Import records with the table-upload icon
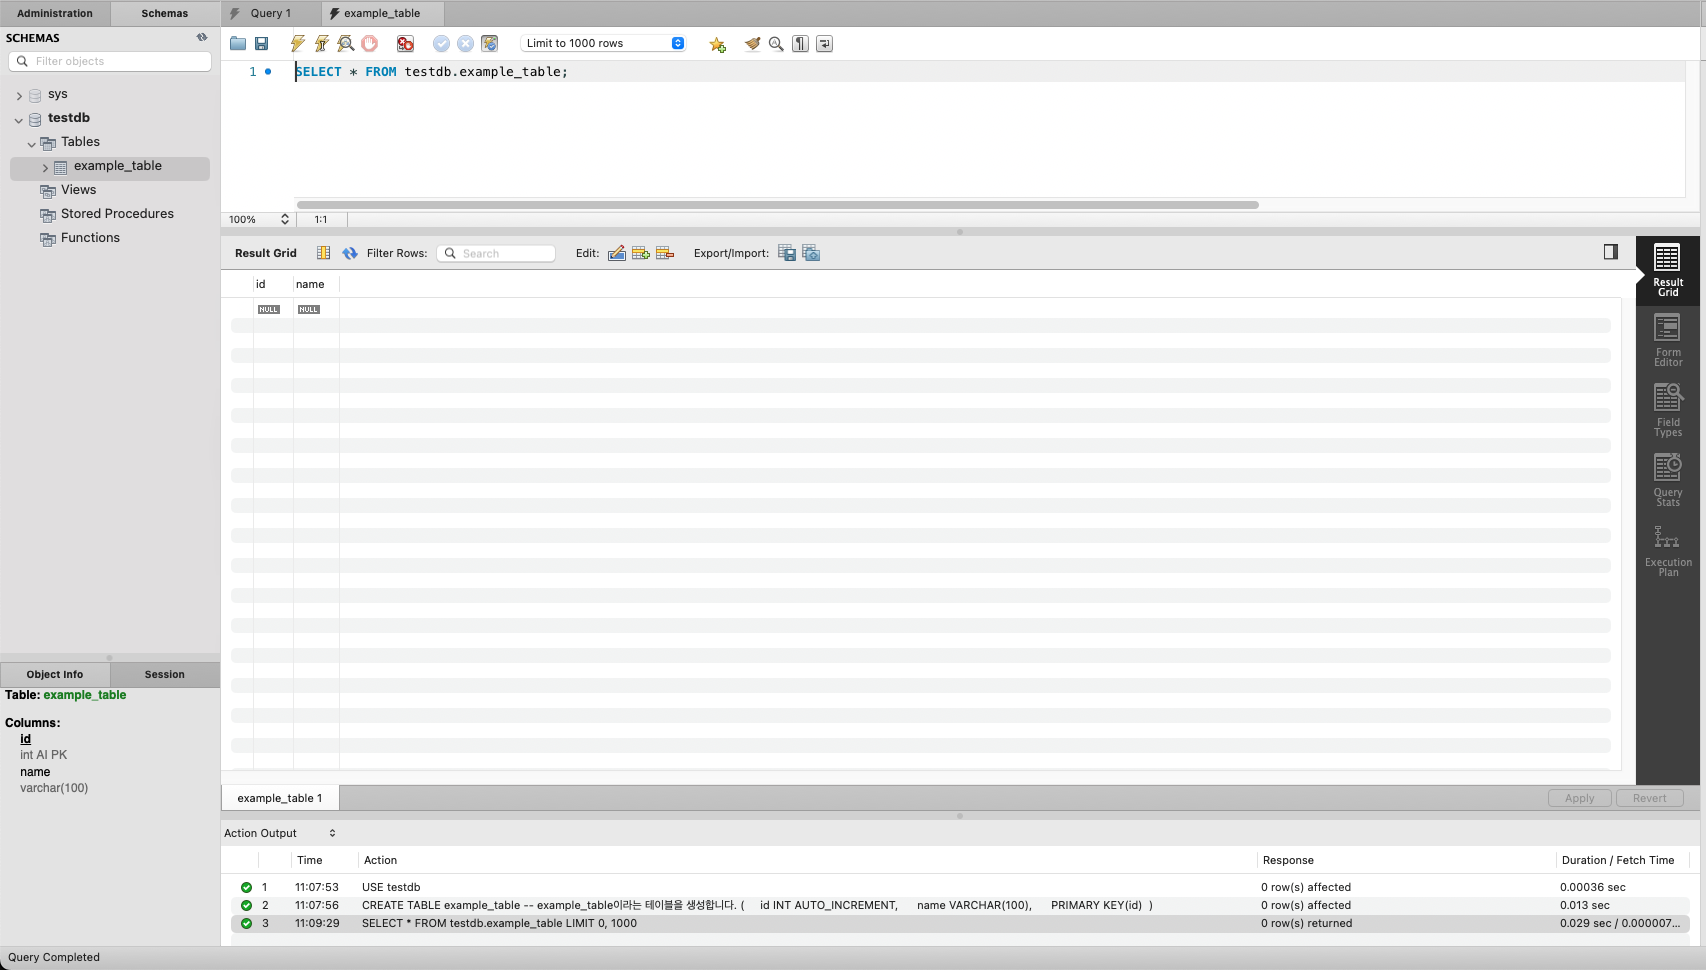This screenshot has width=1706, height=970. (x=811, y=253)
